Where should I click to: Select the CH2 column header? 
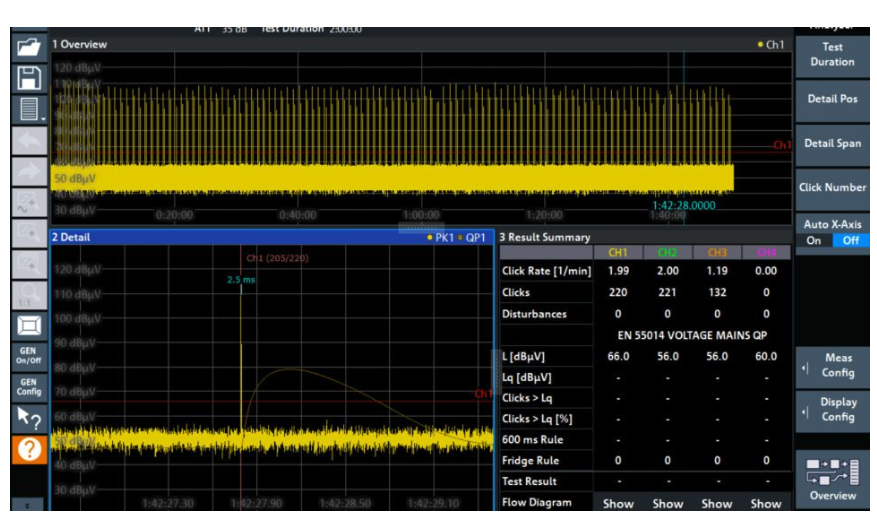(x=667, y=253)
